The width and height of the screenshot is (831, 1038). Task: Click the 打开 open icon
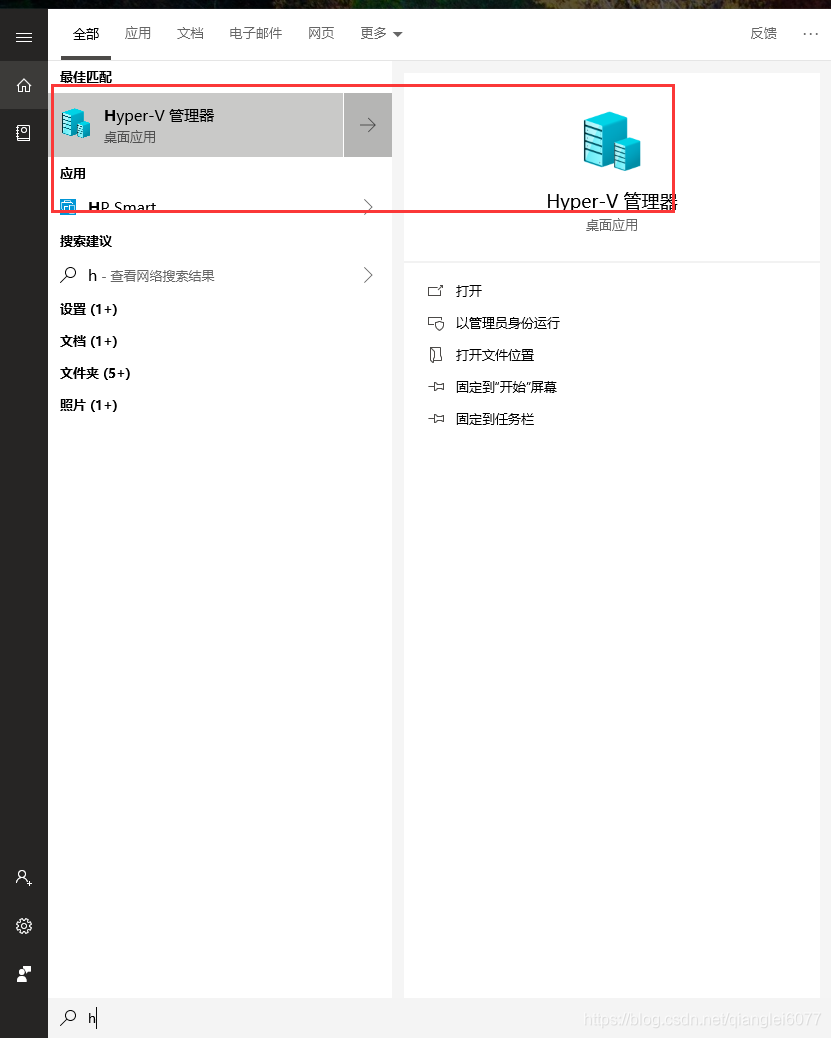435,291
